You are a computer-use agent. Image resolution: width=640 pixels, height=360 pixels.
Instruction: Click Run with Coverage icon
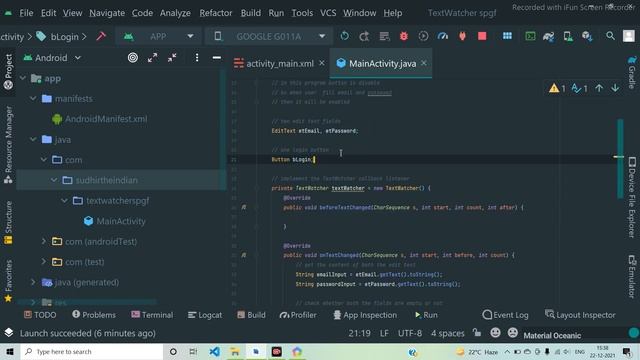(x=423, y=36)
